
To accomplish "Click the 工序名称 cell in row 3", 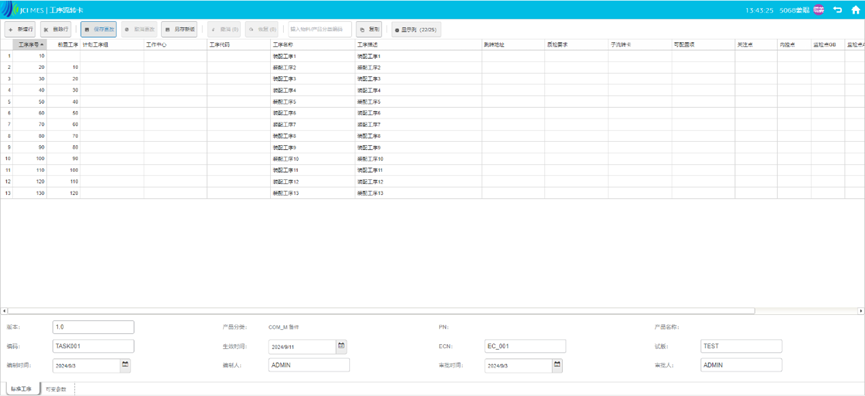I will (x=313, y=79).
